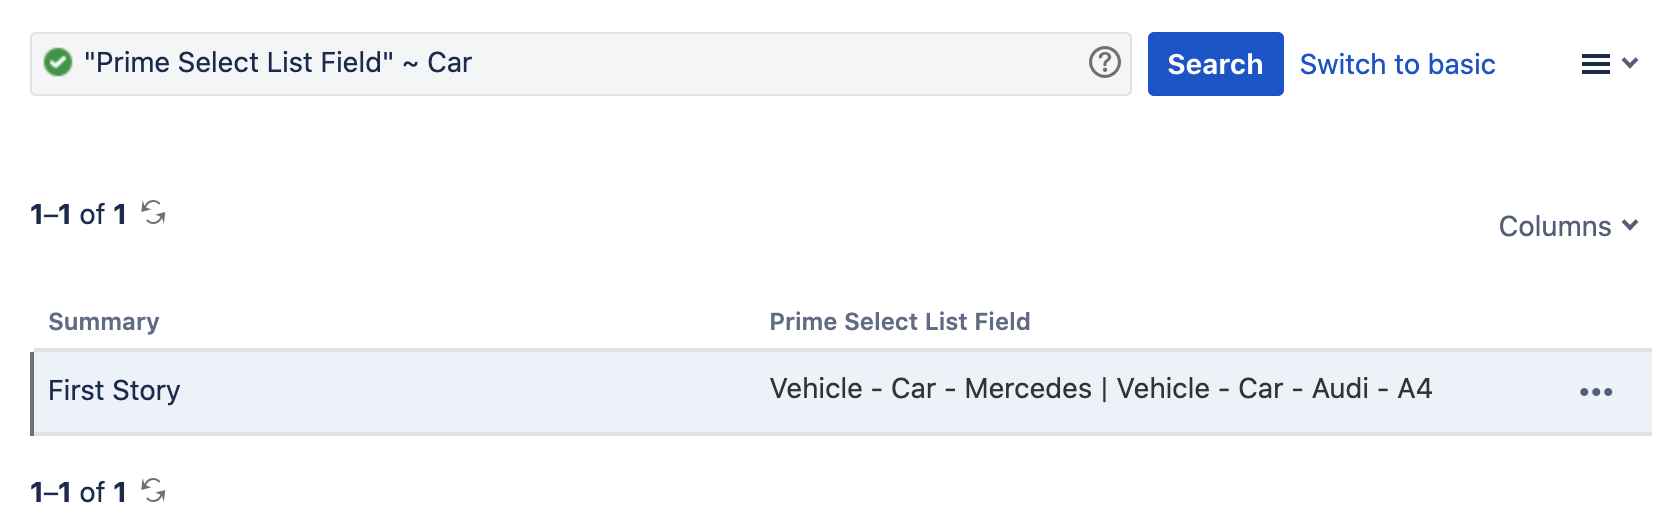
Task: Click the Switch to basic link
Action: tap(1397, 64)
